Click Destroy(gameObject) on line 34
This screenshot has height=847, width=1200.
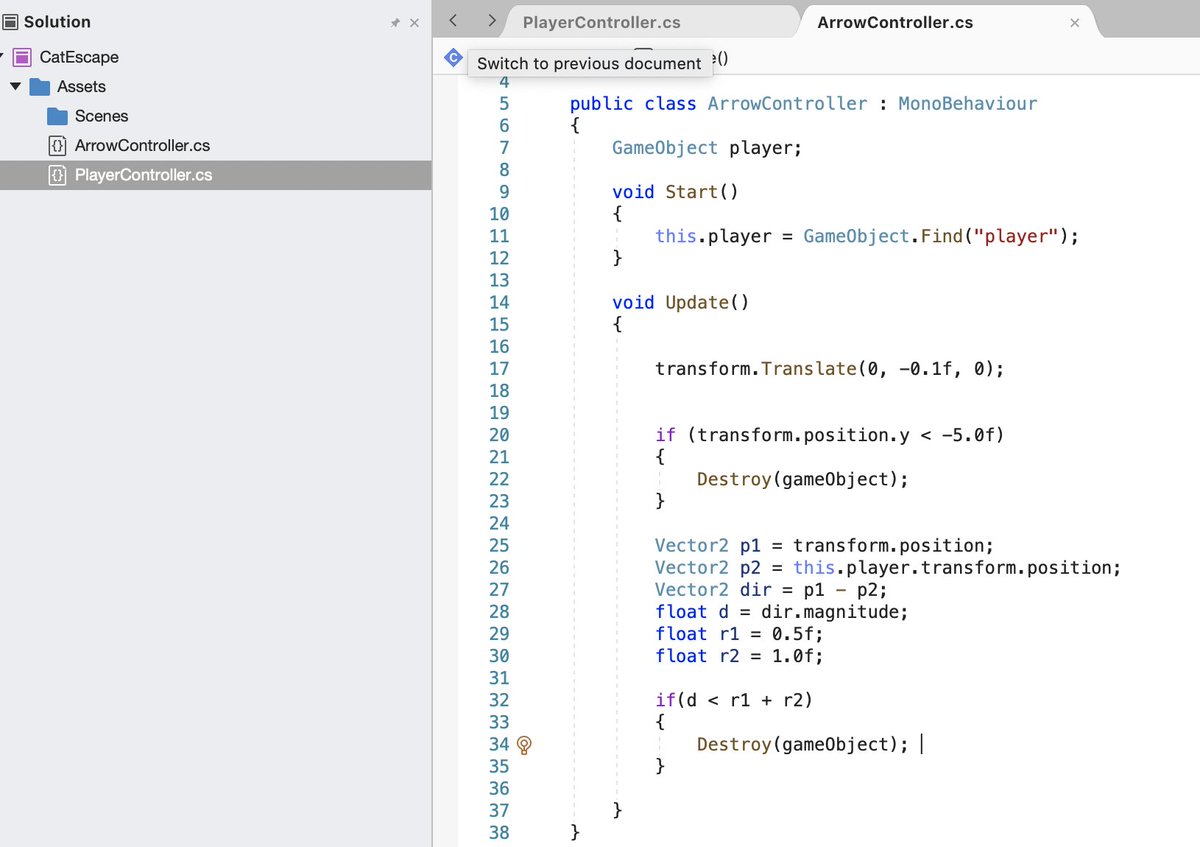pyautogui.click(x=802, y=744)
